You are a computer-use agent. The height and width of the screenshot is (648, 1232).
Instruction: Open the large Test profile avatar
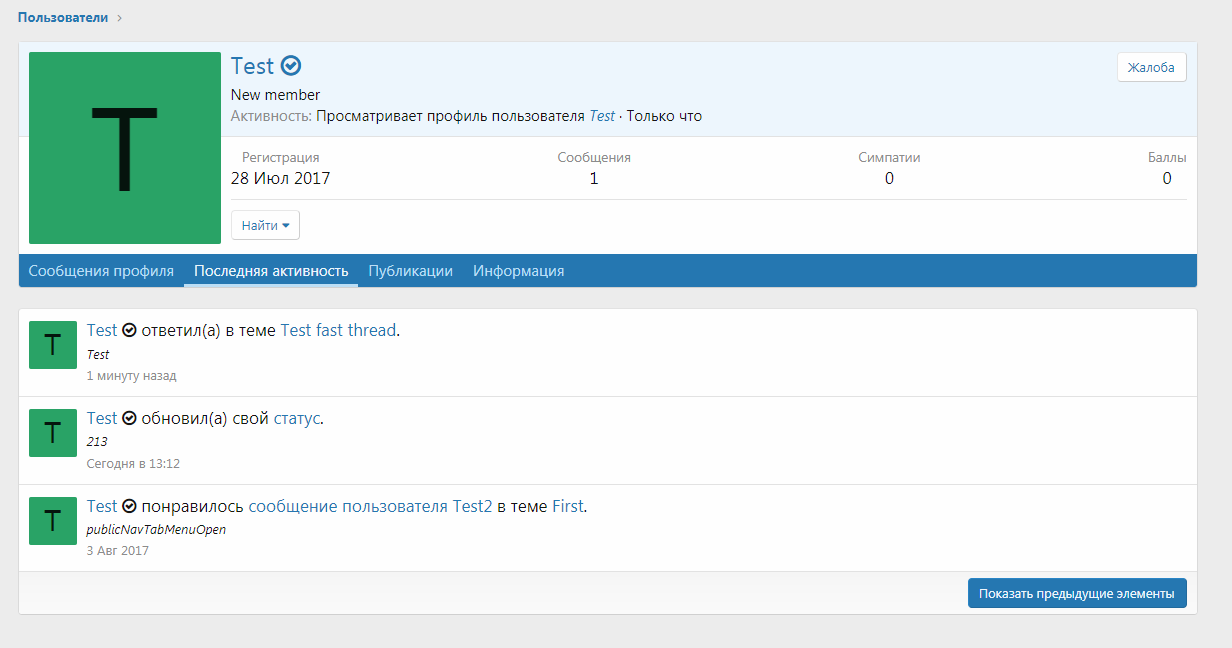[124, 146]
